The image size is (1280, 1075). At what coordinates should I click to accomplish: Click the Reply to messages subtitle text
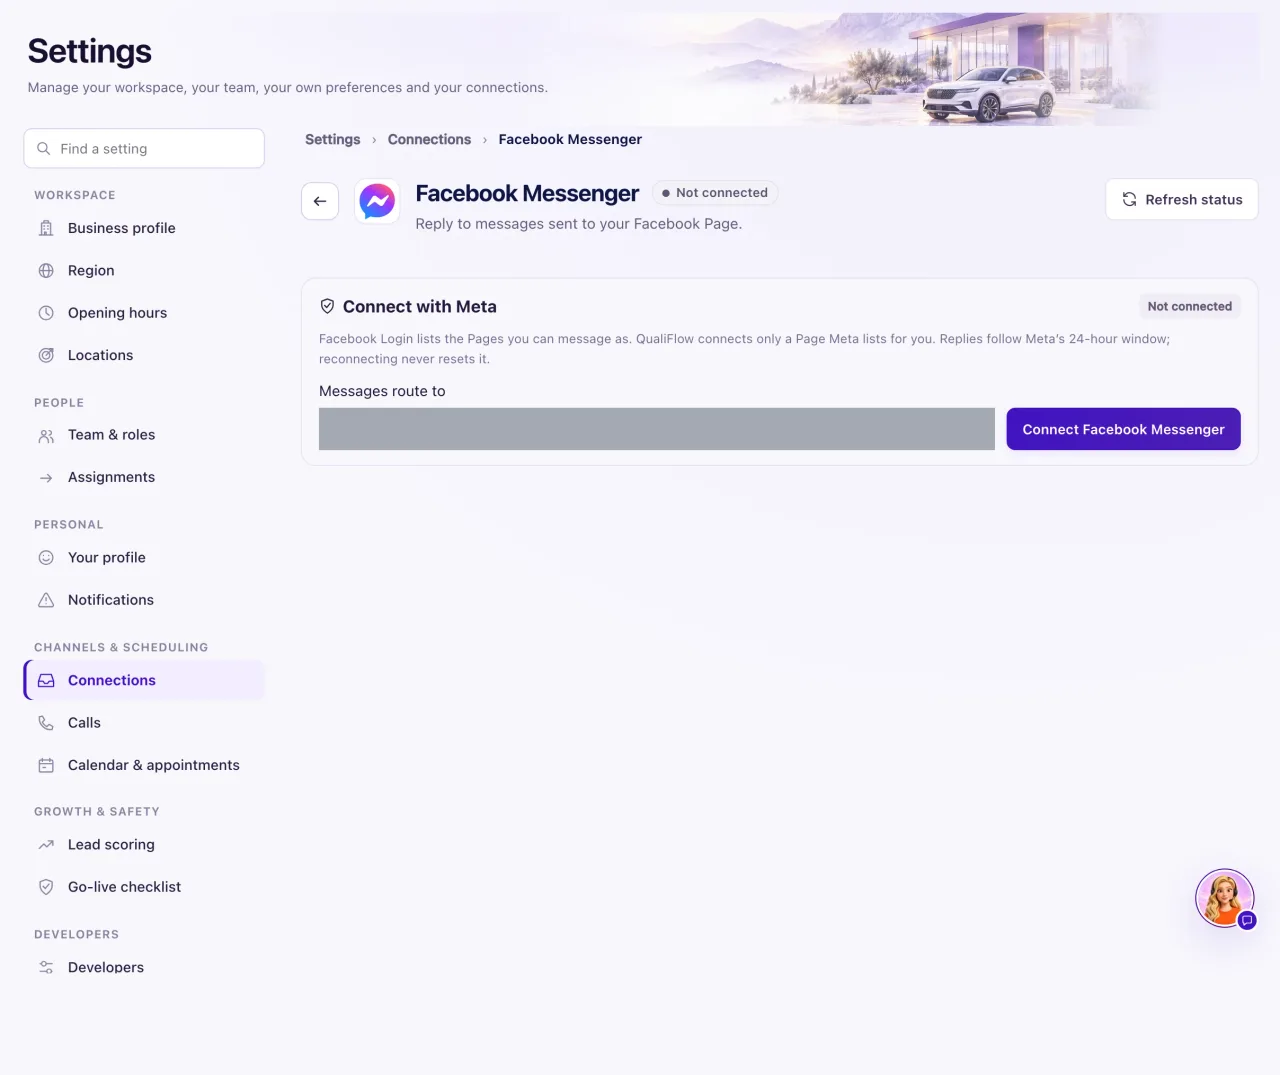pyautogui.click(x=579, y=224)
